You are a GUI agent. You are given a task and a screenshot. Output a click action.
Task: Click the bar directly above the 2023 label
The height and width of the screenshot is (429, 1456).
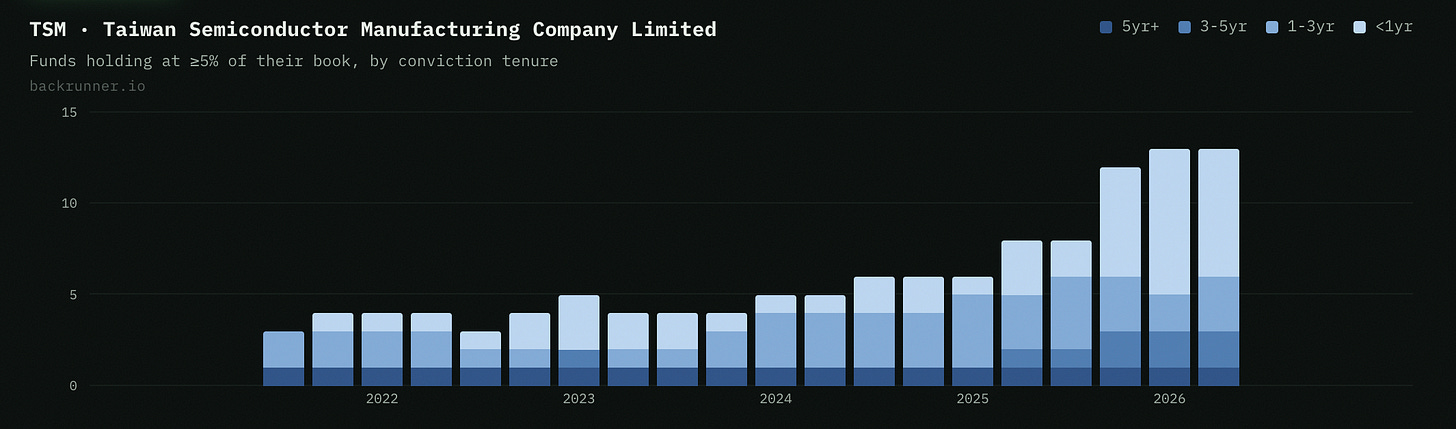click(579, 340)
